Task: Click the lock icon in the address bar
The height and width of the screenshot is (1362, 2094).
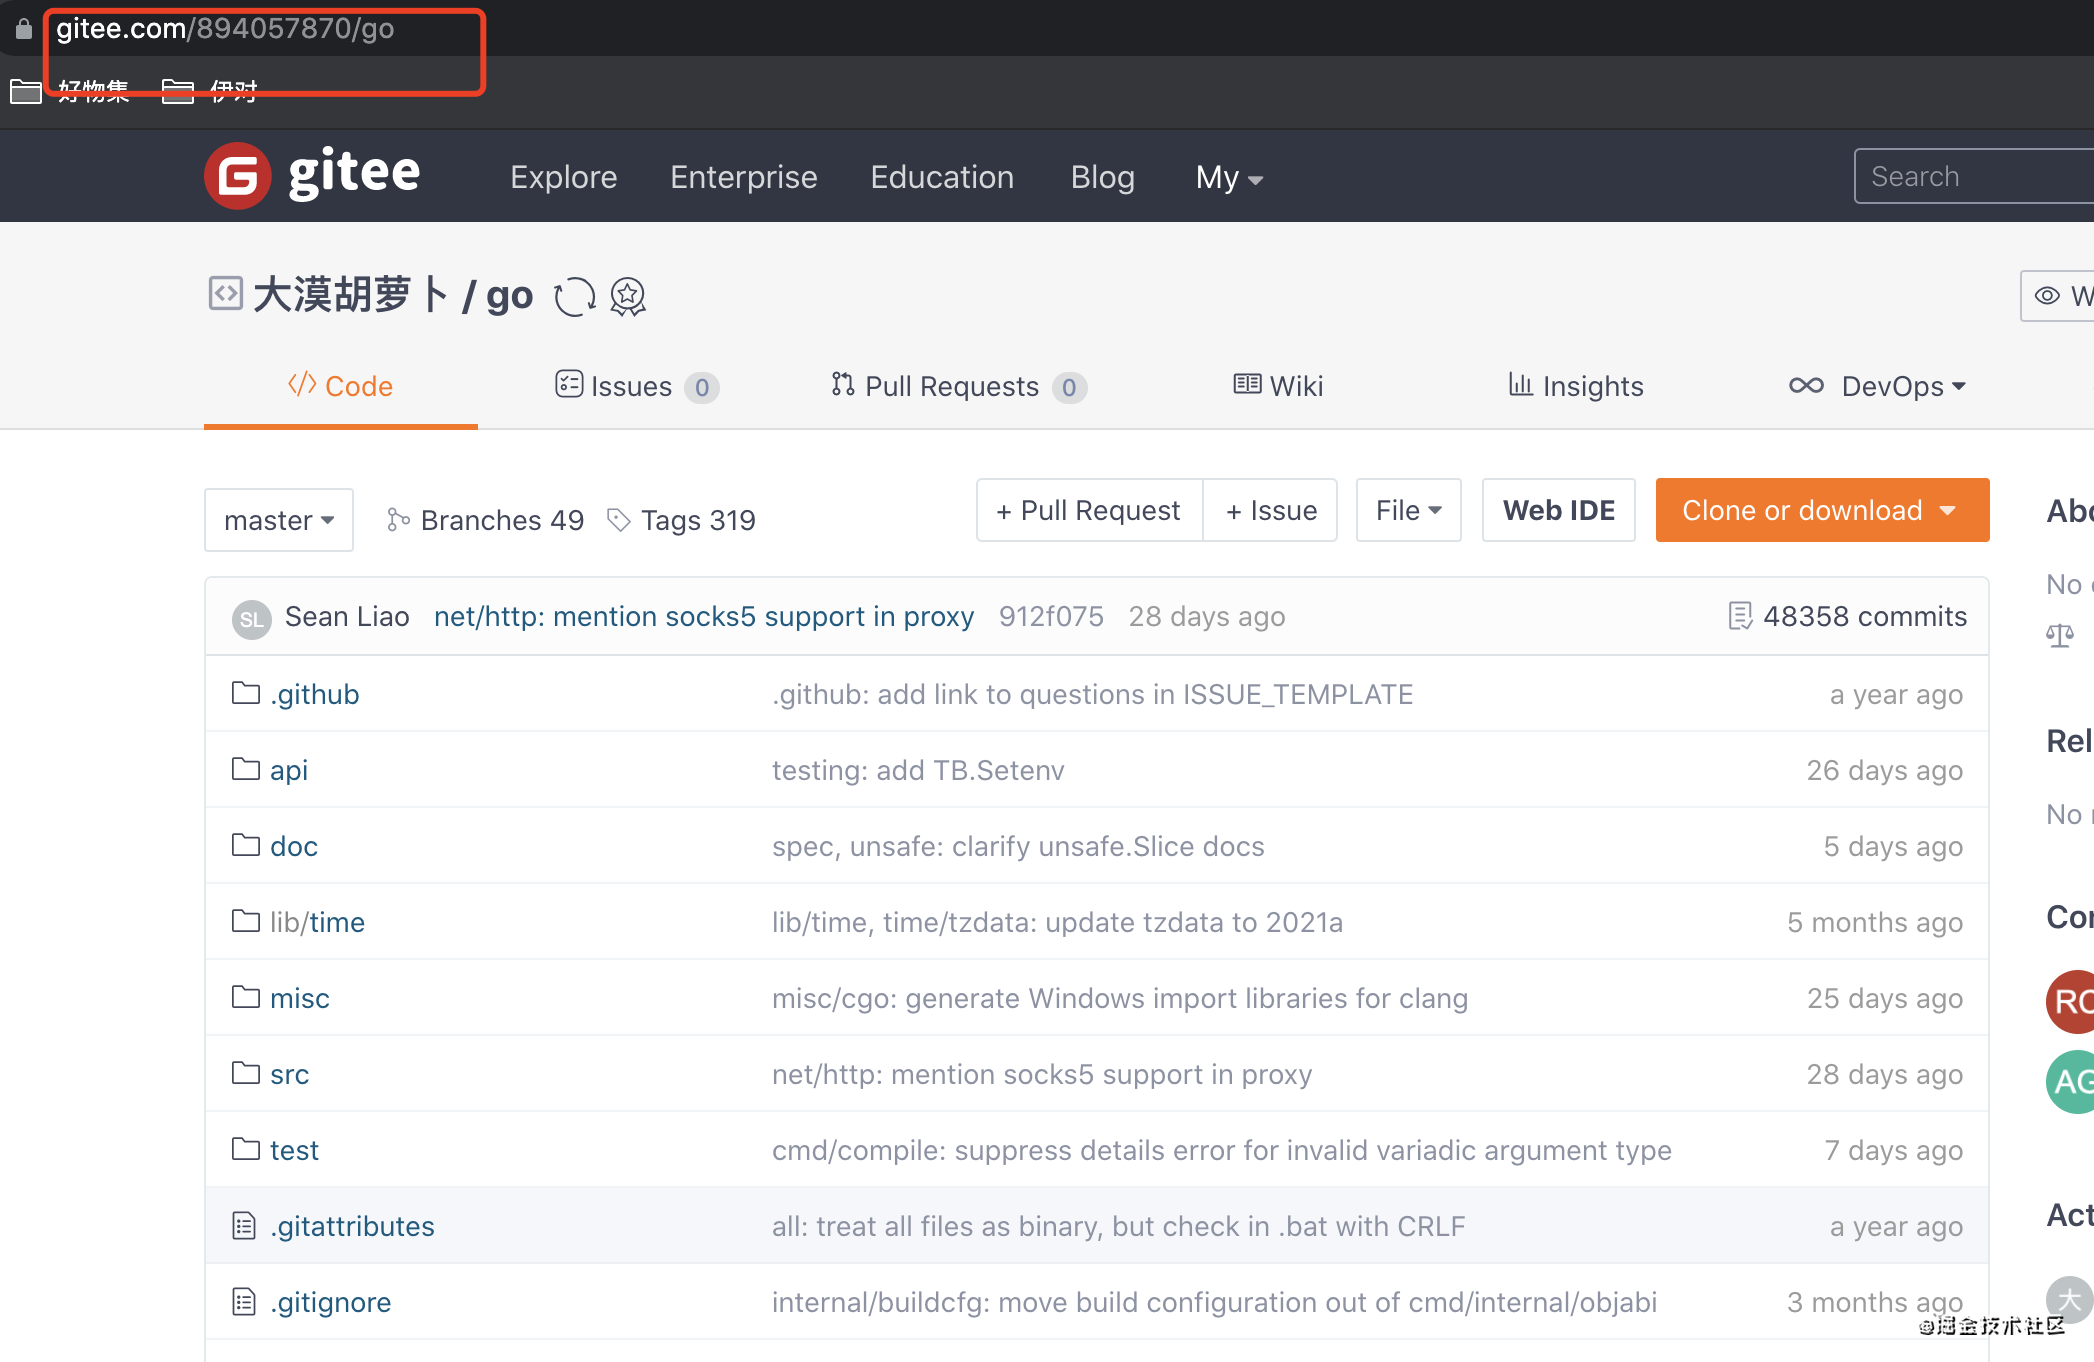Action: click(x=24, y=29)
